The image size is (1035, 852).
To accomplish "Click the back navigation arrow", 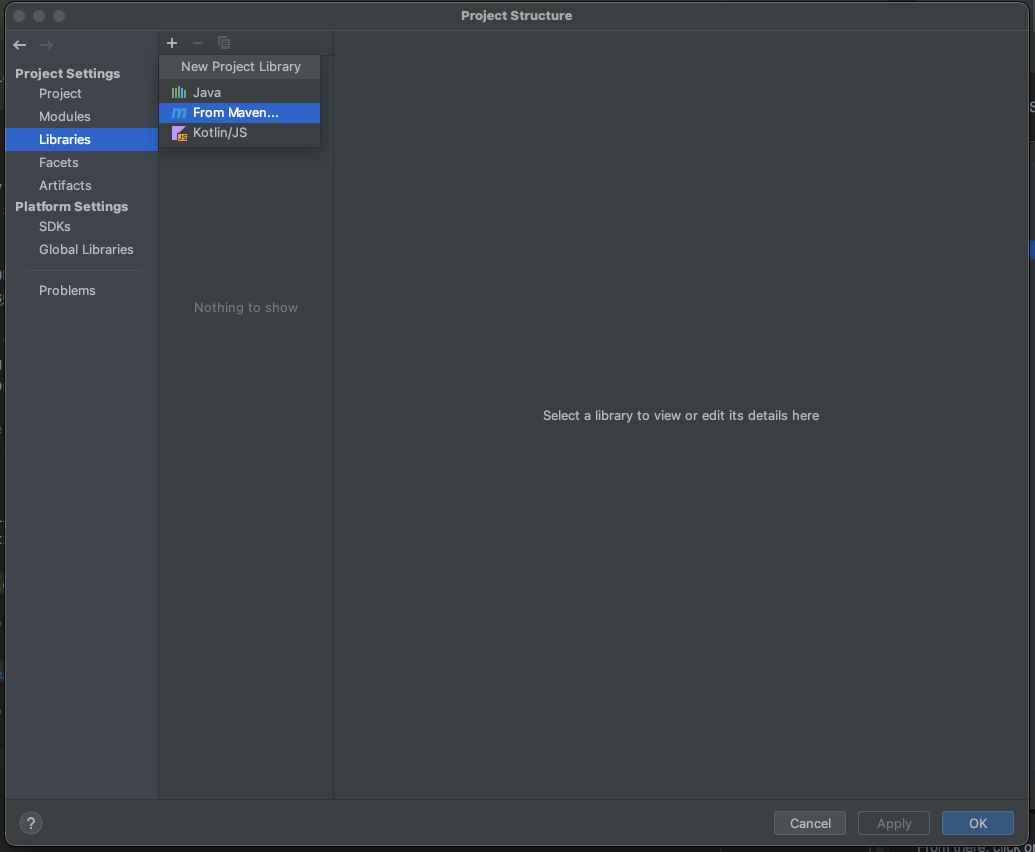I will 18,45.
